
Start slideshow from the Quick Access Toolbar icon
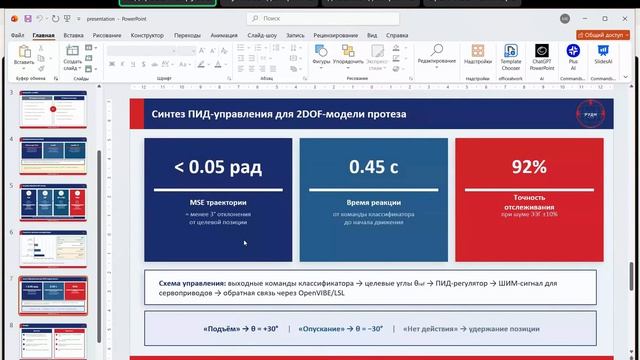pyautogui.click(x=67, y=19)
